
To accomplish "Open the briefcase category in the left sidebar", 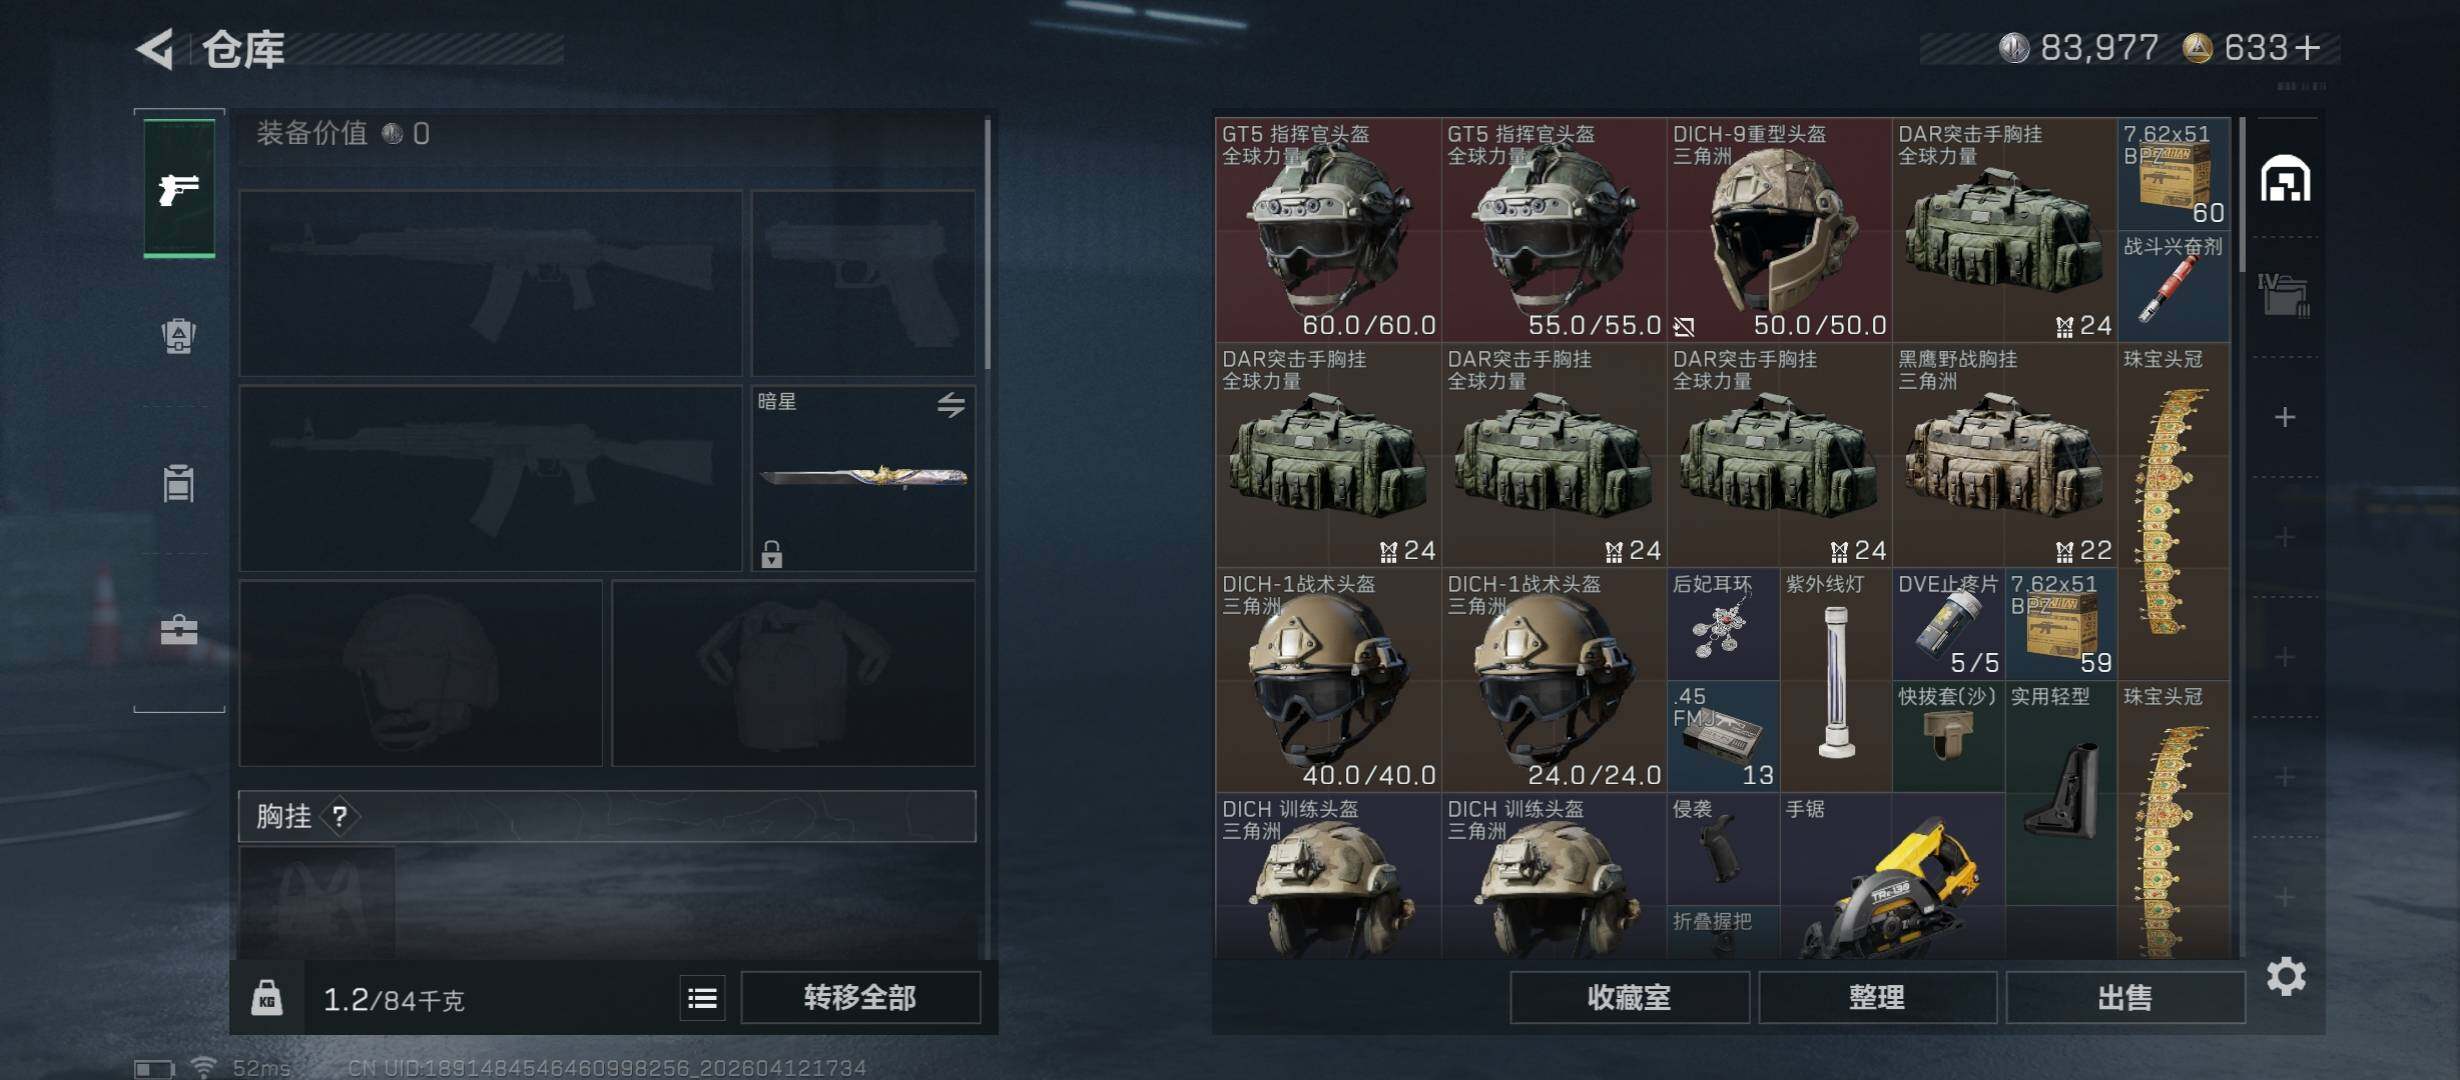I will click(x=179, y=630).
